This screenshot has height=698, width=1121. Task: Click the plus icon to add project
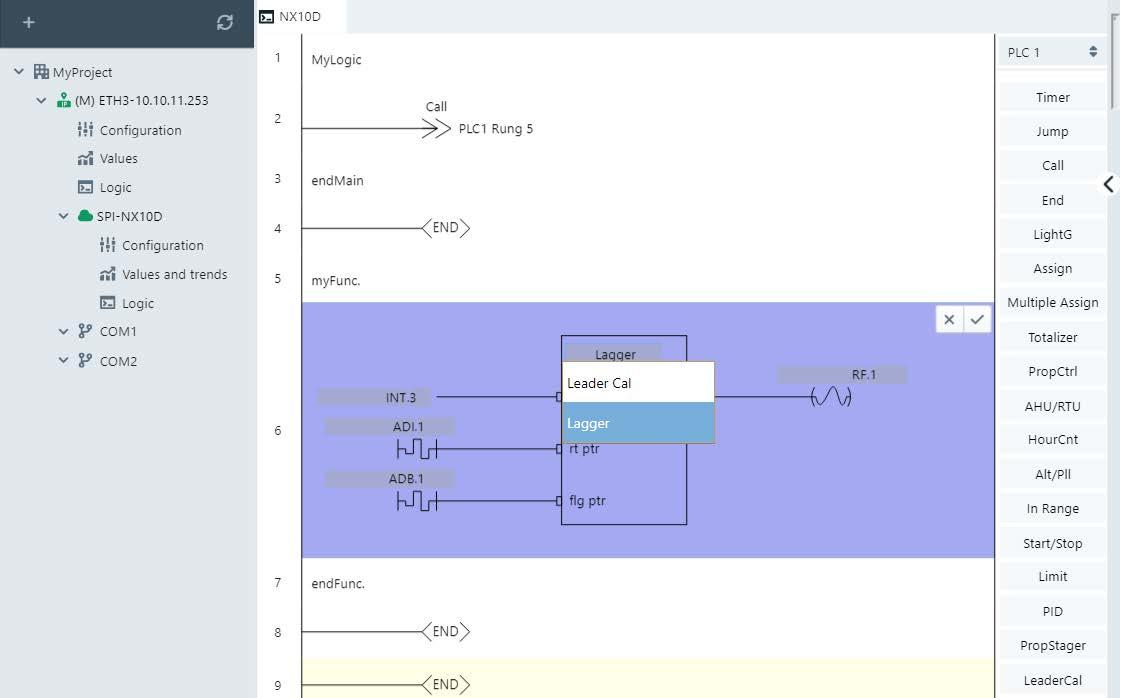point(28,22)
